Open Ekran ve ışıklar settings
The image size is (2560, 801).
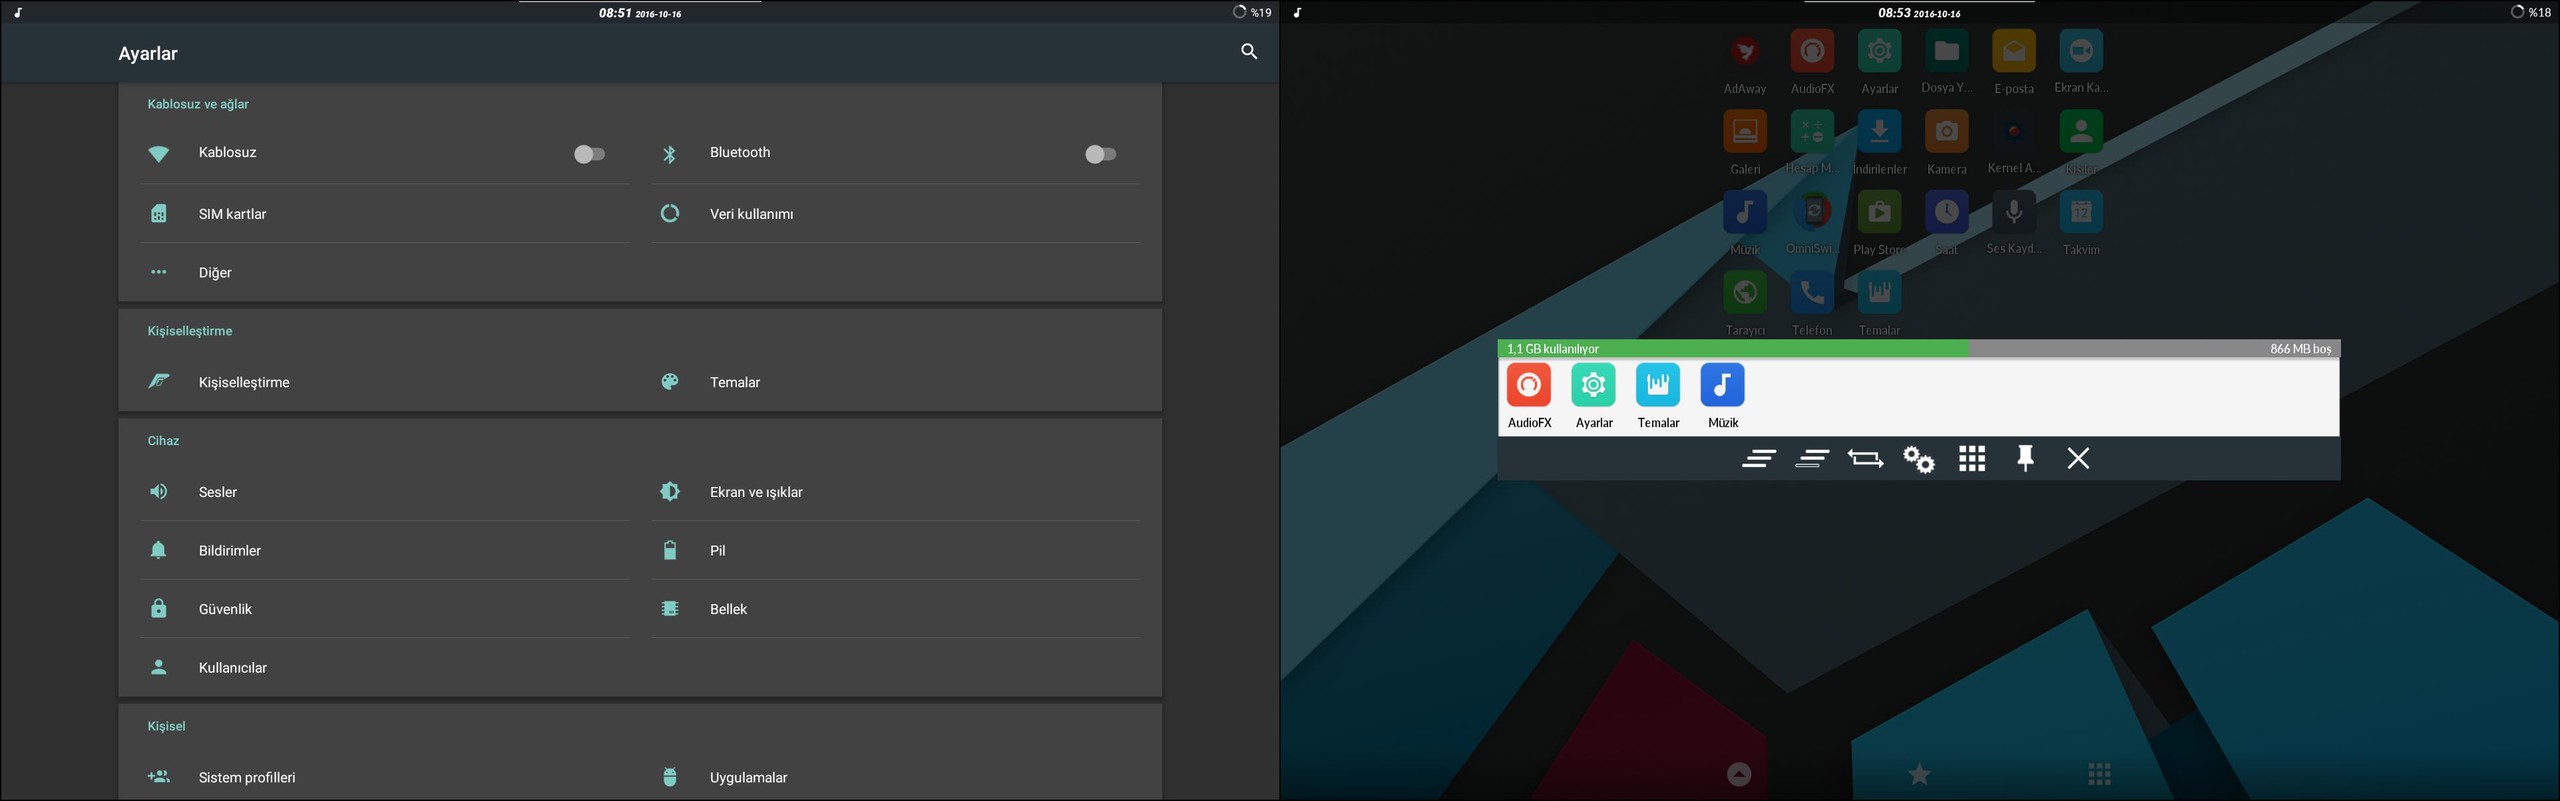[x=755, y=492]
